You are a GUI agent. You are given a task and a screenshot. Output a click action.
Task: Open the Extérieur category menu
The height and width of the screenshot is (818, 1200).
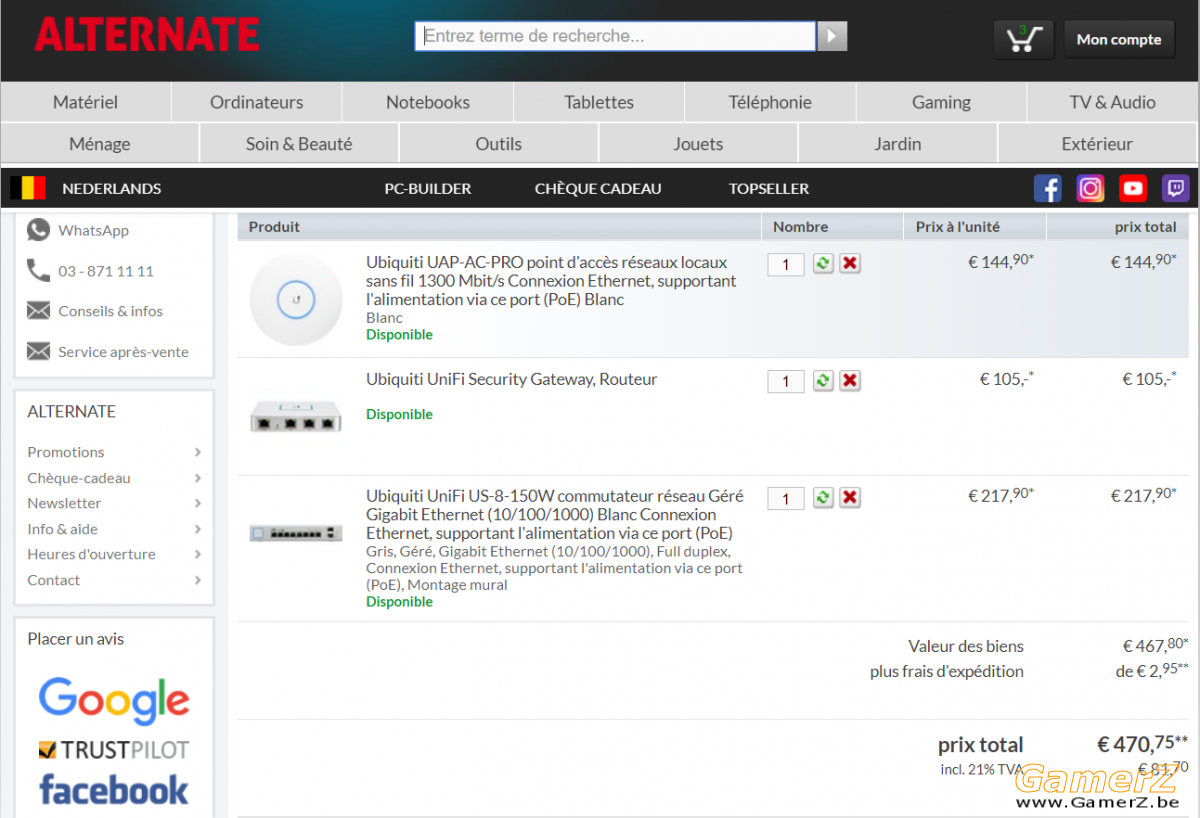1097,144
